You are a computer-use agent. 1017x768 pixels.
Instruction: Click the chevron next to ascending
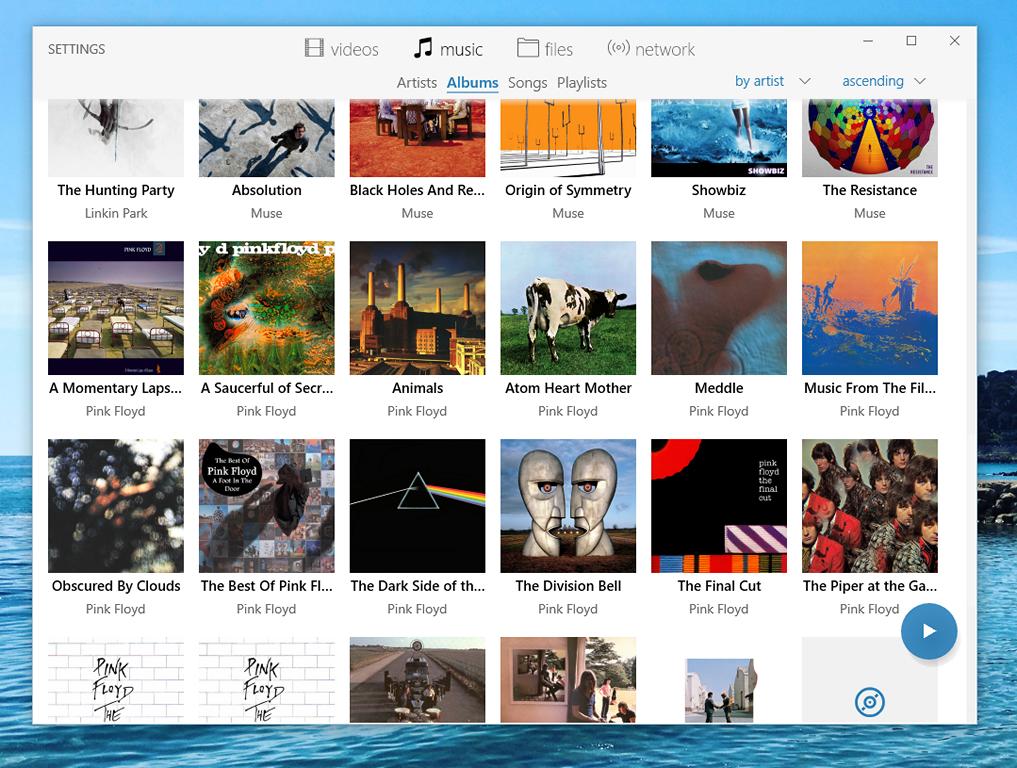click(x=920, y=81)
